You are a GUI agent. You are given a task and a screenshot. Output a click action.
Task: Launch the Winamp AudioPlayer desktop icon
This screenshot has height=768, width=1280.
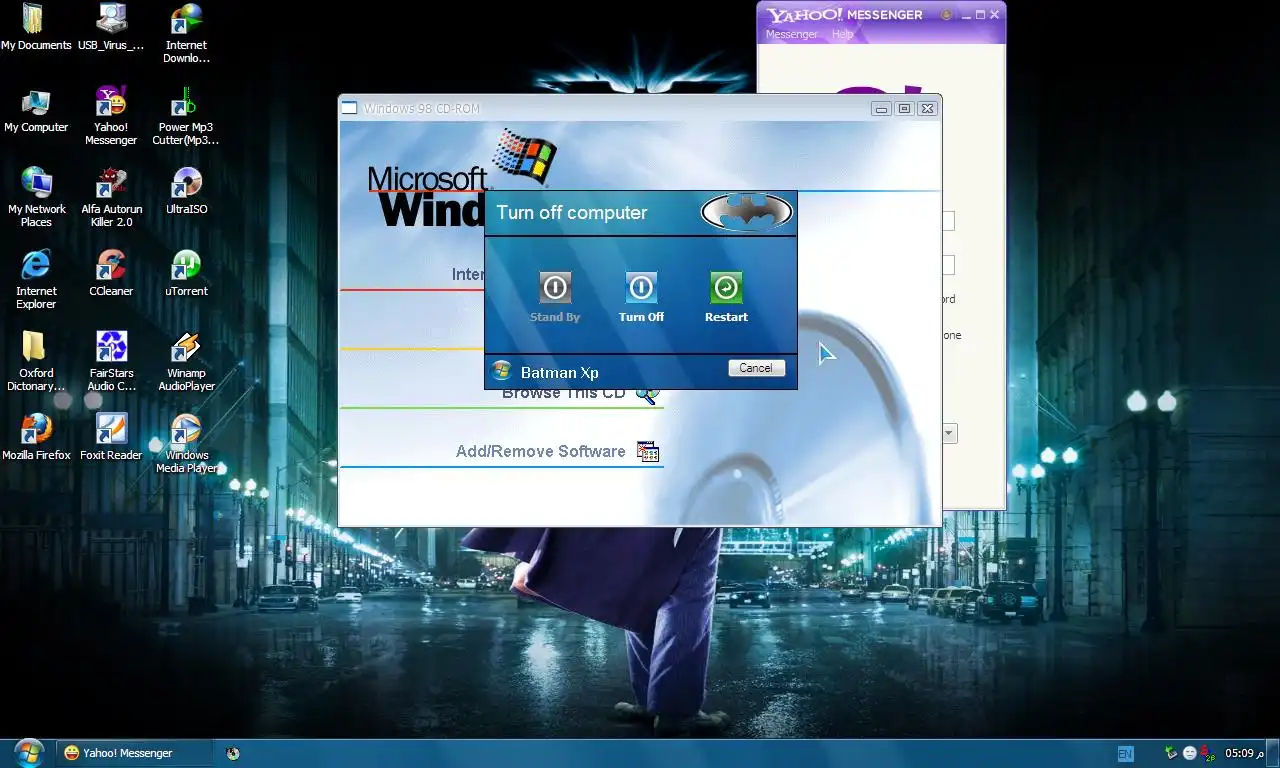(186, 361)
